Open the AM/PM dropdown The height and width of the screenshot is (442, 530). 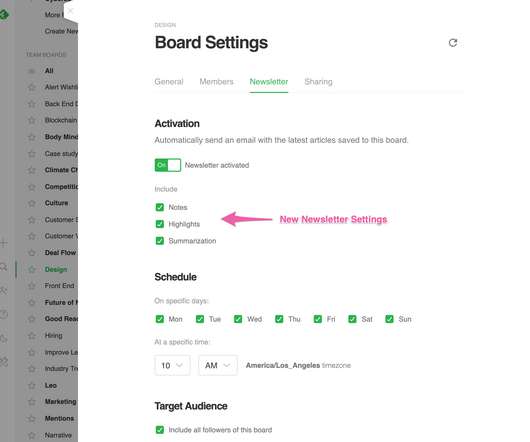(x=218, y=365)
